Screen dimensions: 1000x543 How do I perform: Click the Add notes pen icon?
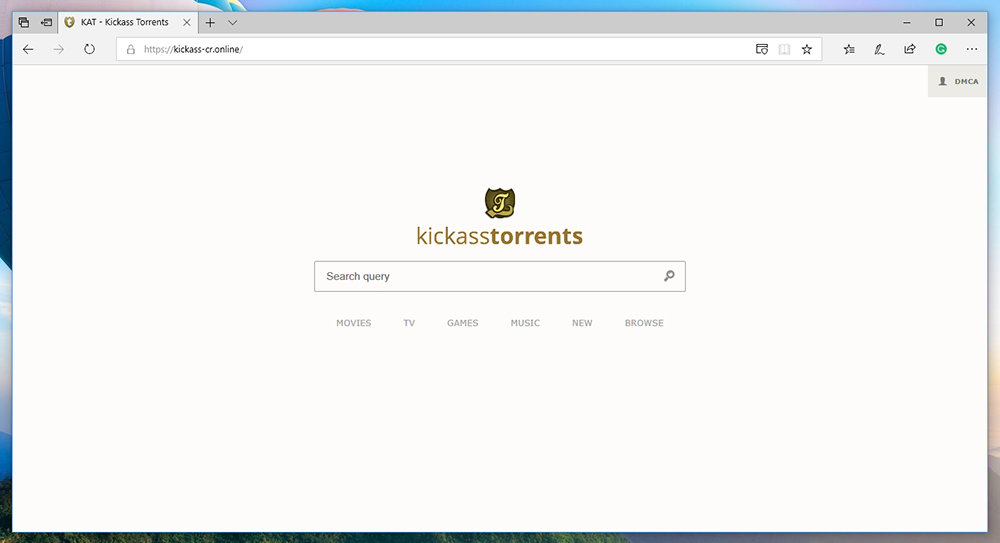click(x=879, y=49)
